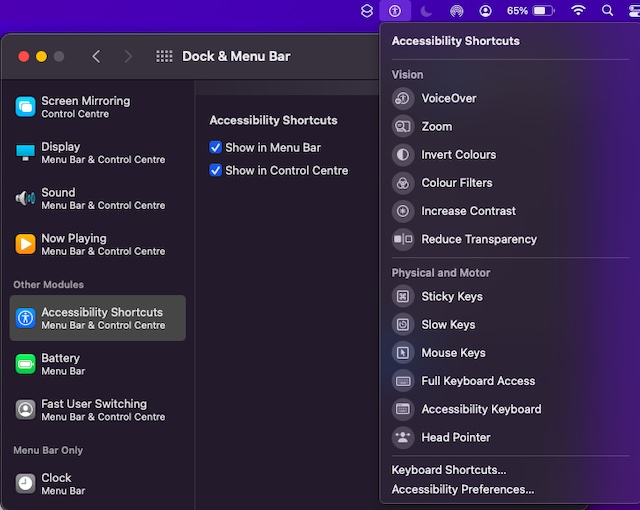This screenshot has width=640, height=510.
Task: Click the Physical and Motor heading
Action: [441, 273]
